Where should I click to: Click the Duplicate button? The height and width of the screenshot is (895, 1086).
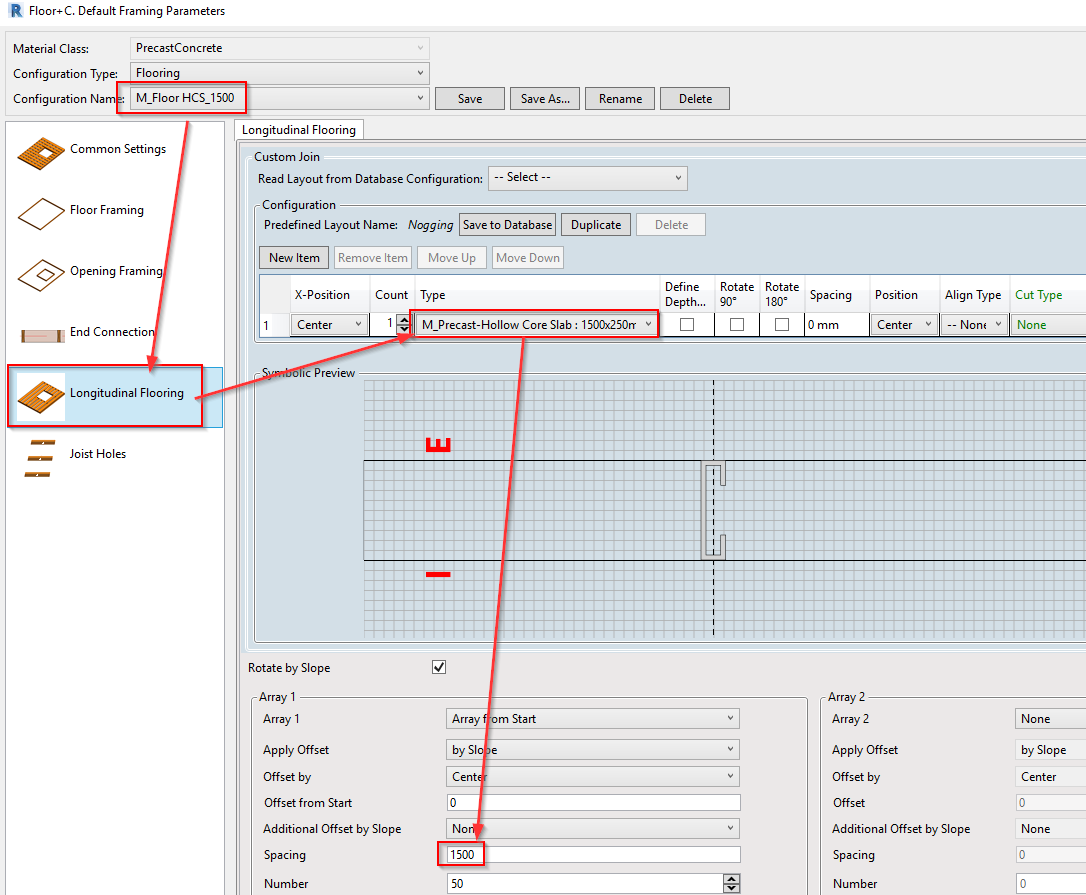596,224
